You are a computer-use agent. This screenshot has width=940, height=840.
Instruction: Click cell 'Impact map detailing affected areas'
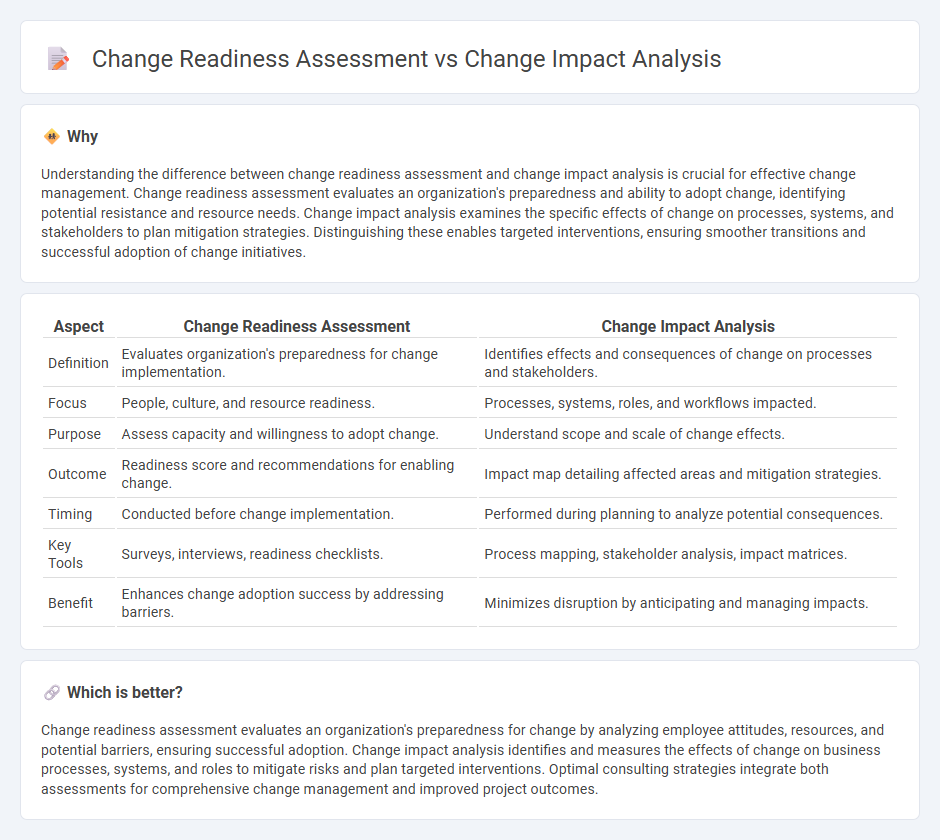(x=688, y=474)
